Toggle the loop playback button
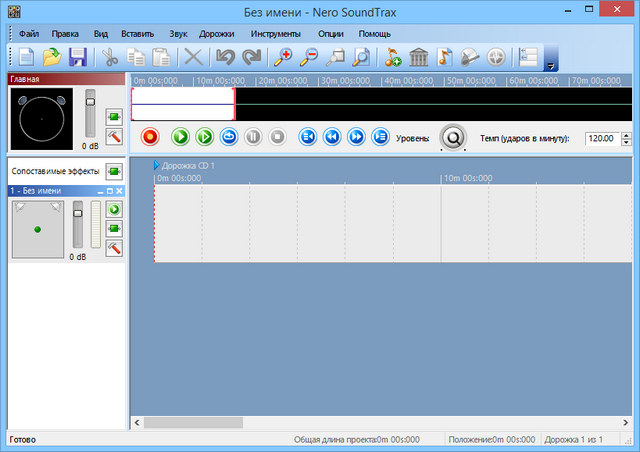Viewport: 640px width, 452px height. (x=228, y=137)
